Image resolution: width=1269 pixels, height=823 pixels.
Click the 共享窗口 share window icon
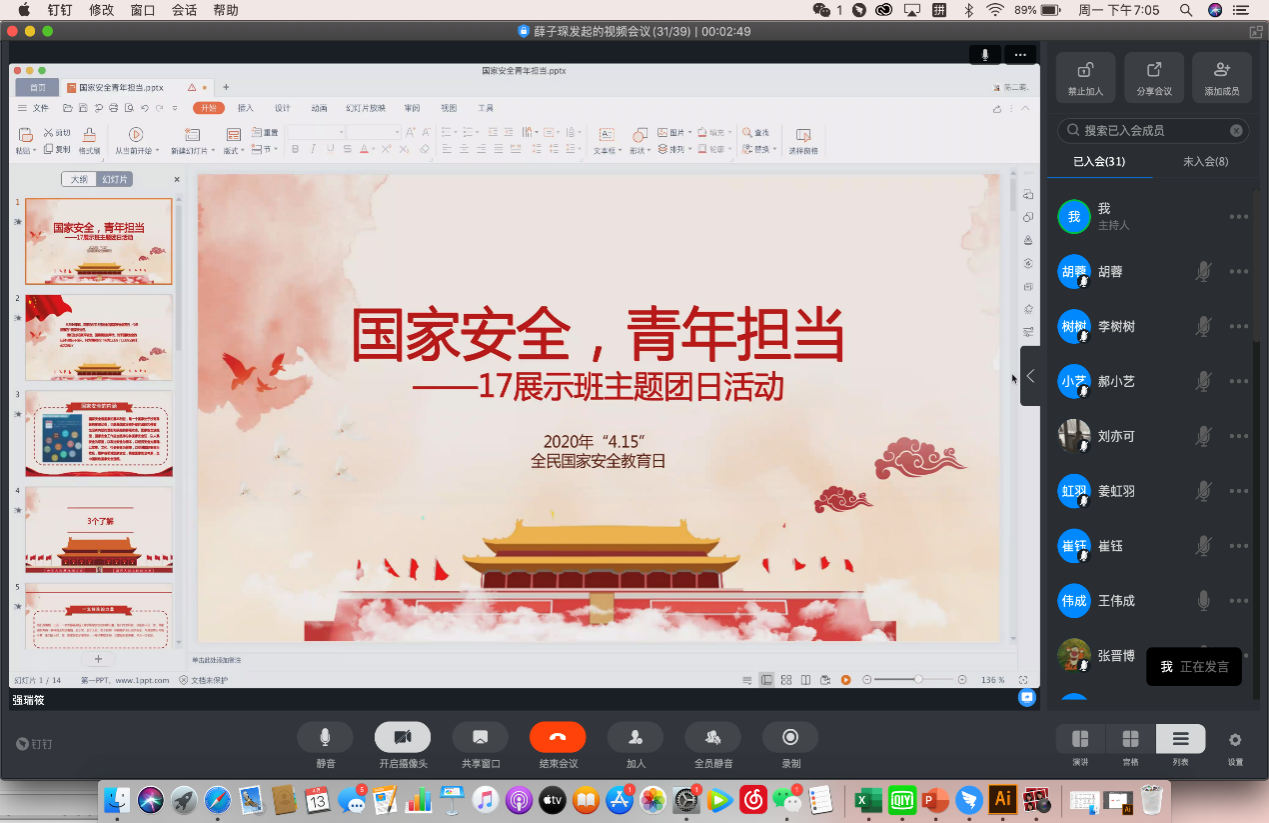pyautogui.click(x=480, y=738)
